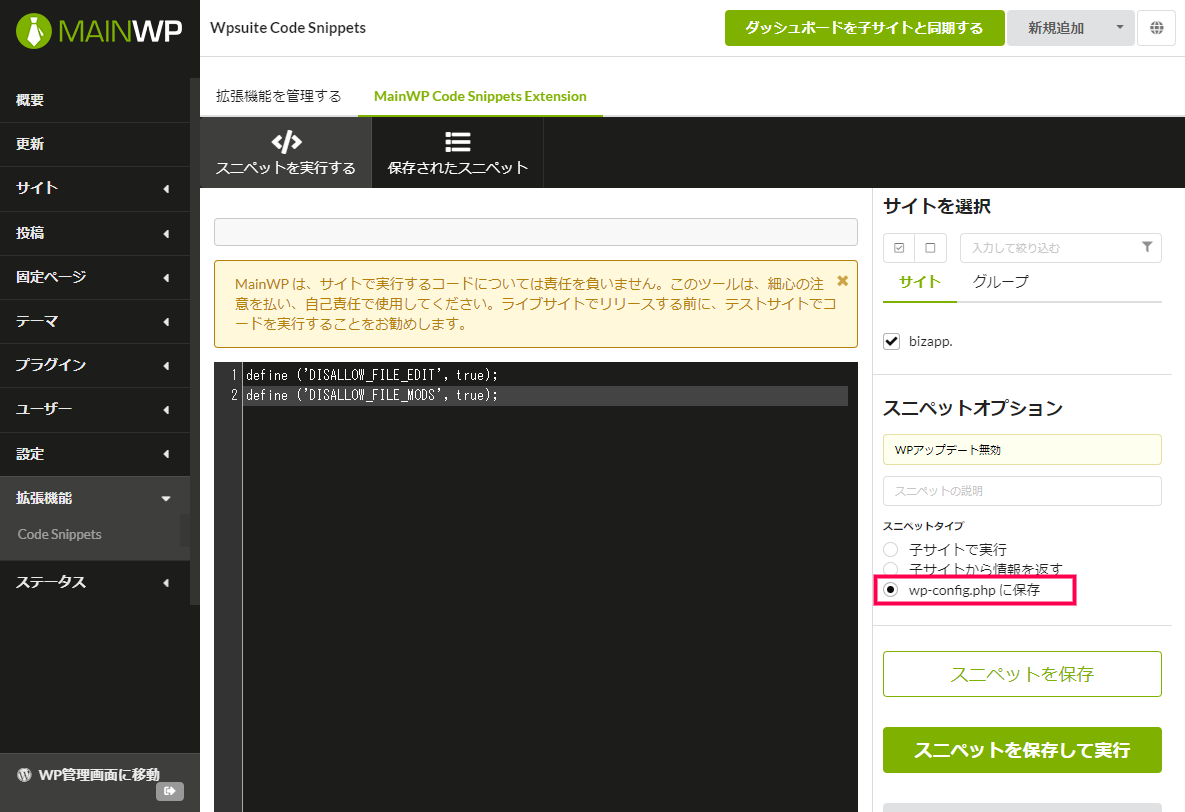The width and height of the screenshot is (1185, 812).
Task: Click the code brackets snippet icon
Action: 286,141
